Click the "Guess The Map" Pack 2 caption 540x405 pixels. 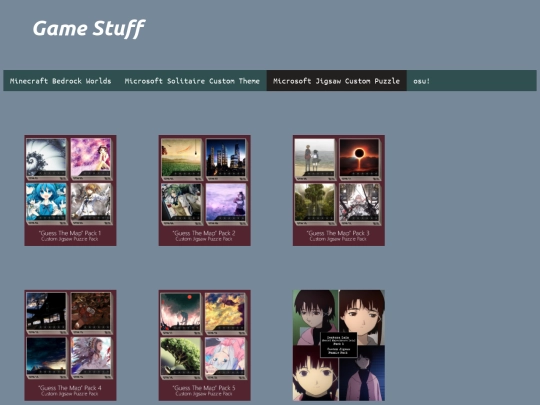(204, 236)
